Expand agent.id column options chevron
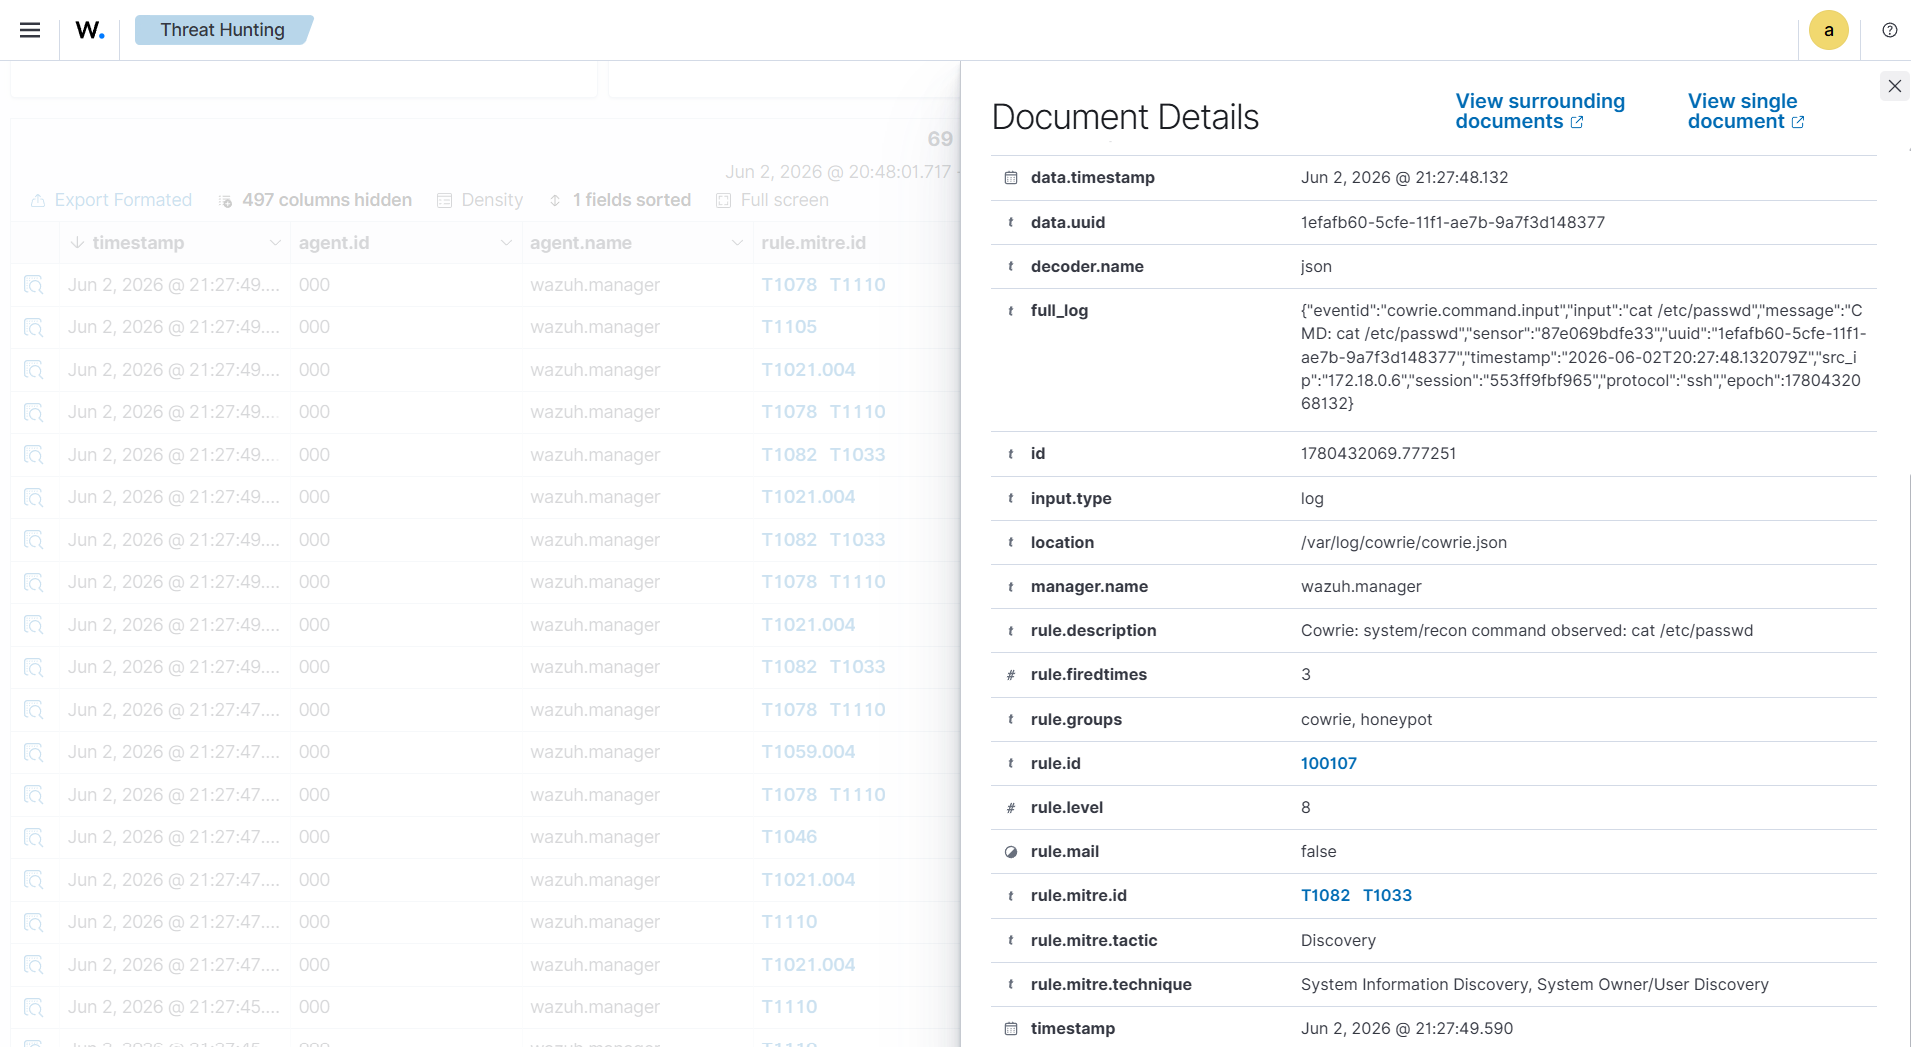Screen dimensions: 1911x1047 506,243
